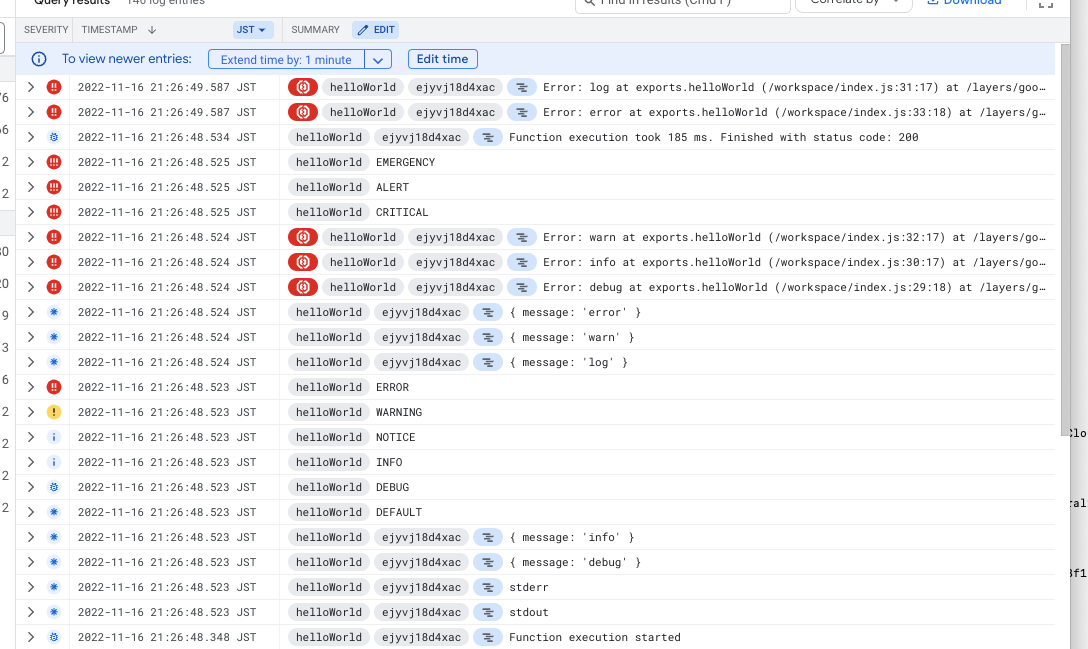The image size is (1088, 649).
Task: Click the error severity icon on the 21:26:49.587 log row
Action: click(x=54, y=87)
